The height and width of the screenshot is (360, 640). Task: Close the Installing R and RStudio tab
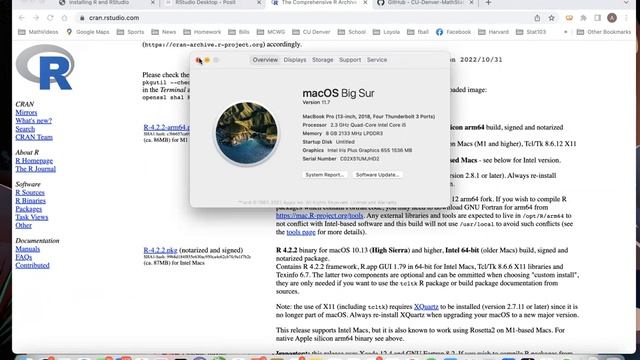pos(153,3)
